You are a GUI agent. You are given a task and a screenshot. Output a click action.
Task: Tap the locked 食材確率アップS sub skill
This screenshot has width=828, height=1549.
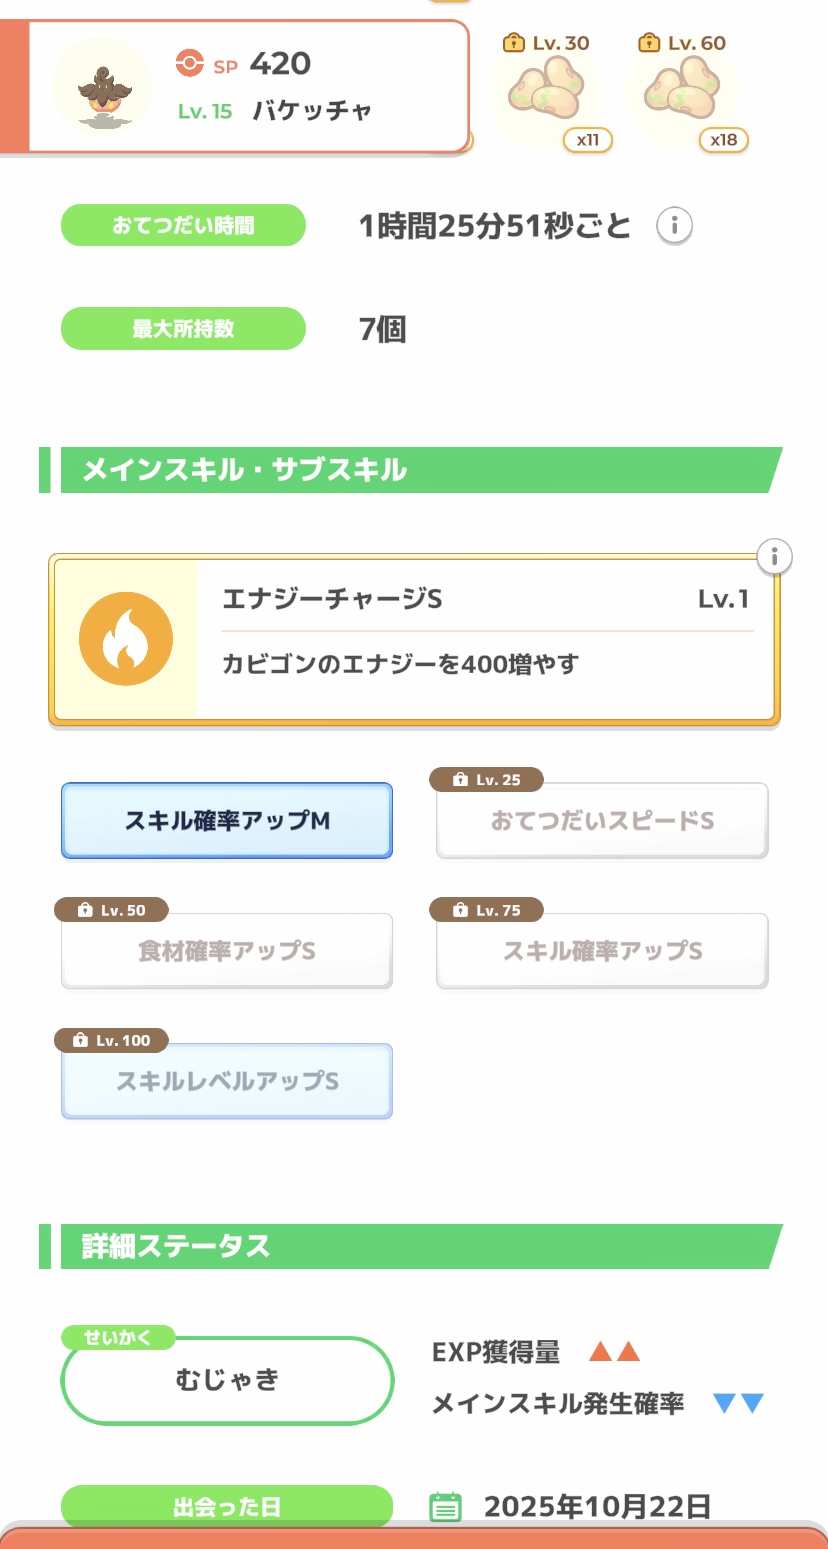(227, 951)
